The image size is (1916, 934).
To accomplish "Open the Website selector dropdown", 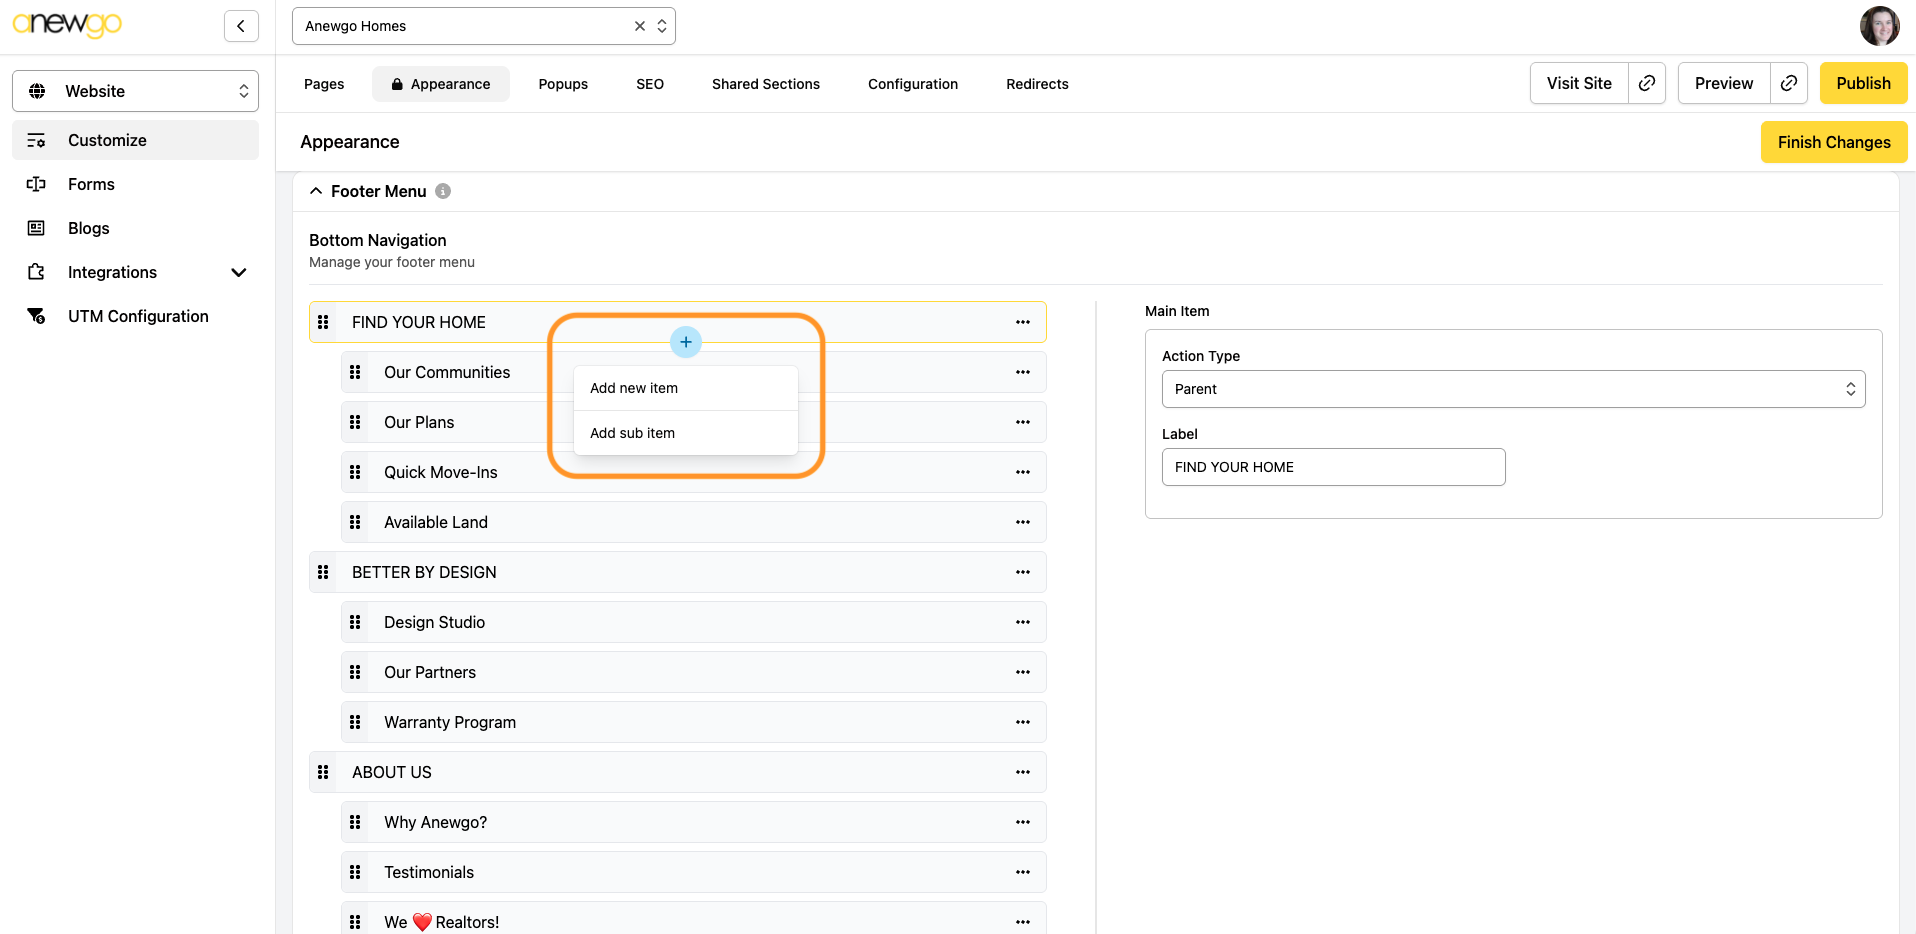I will point(135,91).
